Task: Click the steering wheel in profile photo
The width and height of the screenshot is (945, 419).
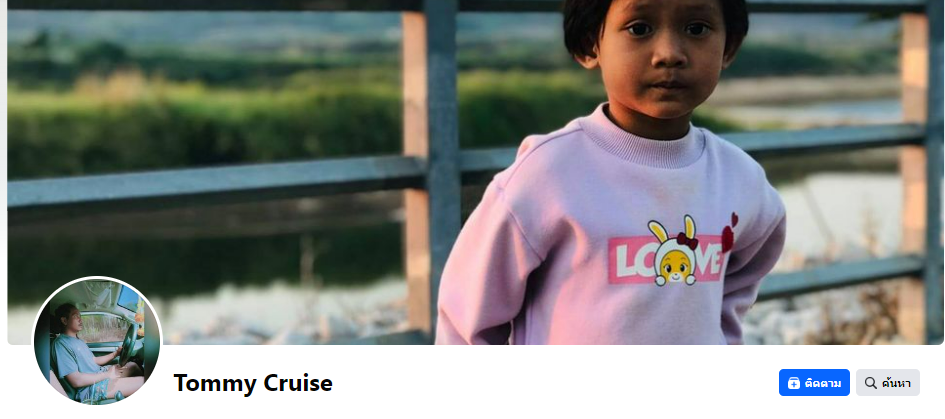Action: (x=128, y=345)
